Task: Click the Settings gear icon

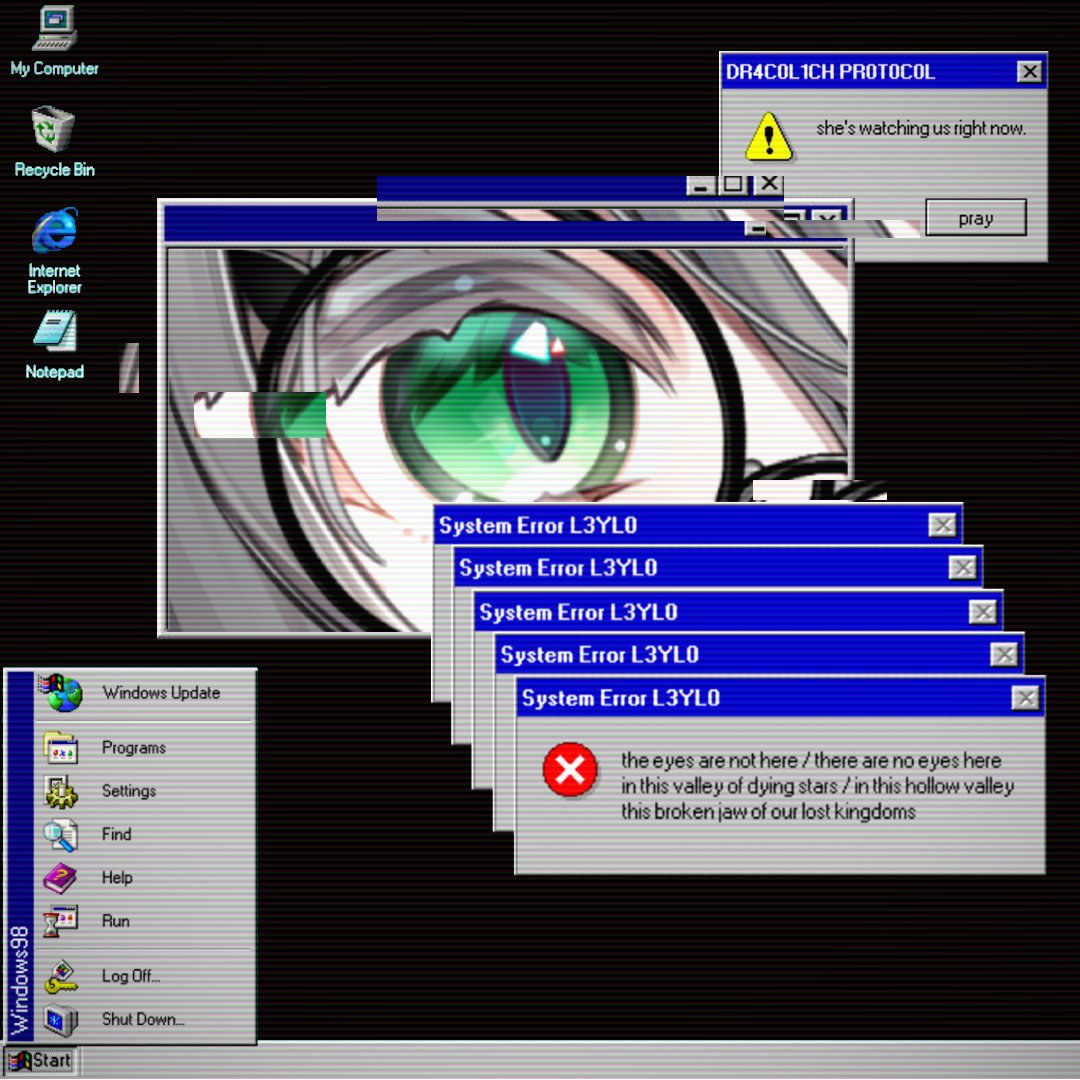Action: tap(61, 791)
